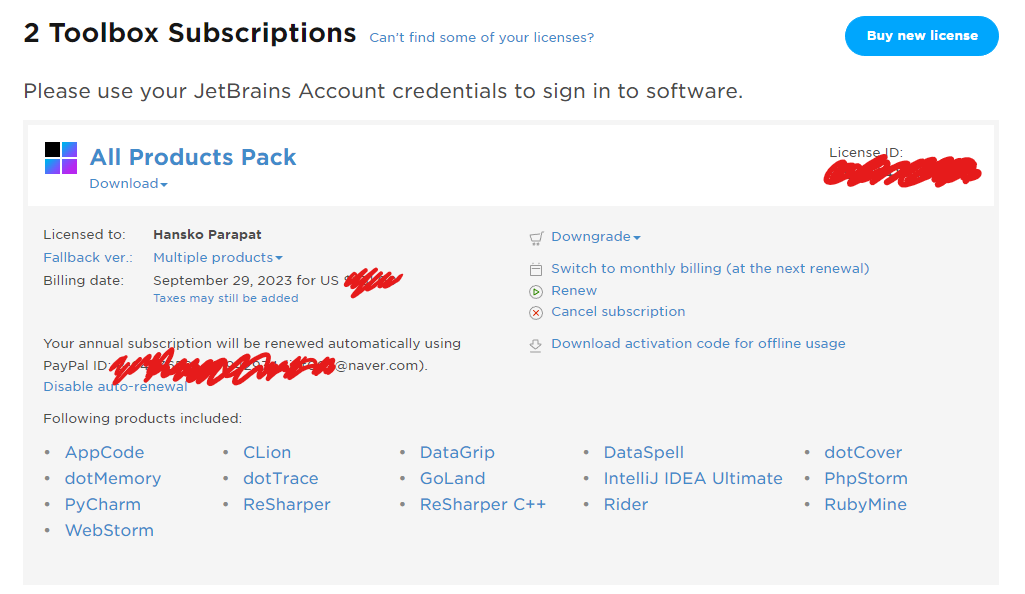Click the 'License ID:' label
The width and height of the screenshot is (1025, 594).
pyautogui.click(x=865, y=152)
